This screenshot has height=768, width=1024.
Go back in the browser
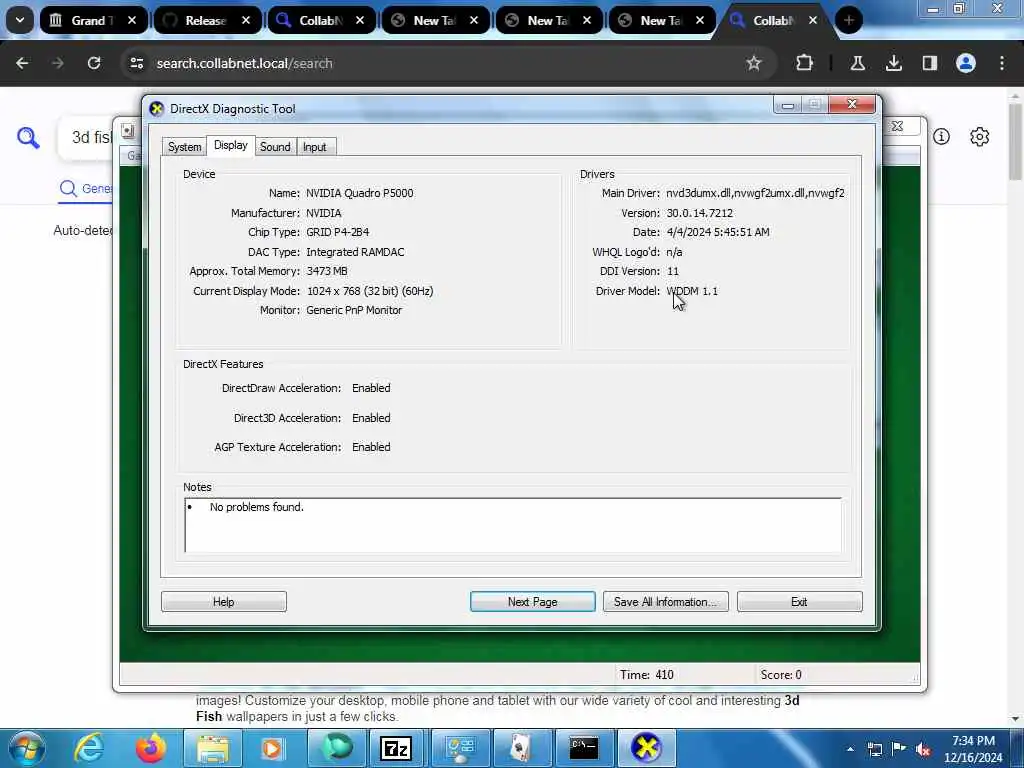[22, 63]
